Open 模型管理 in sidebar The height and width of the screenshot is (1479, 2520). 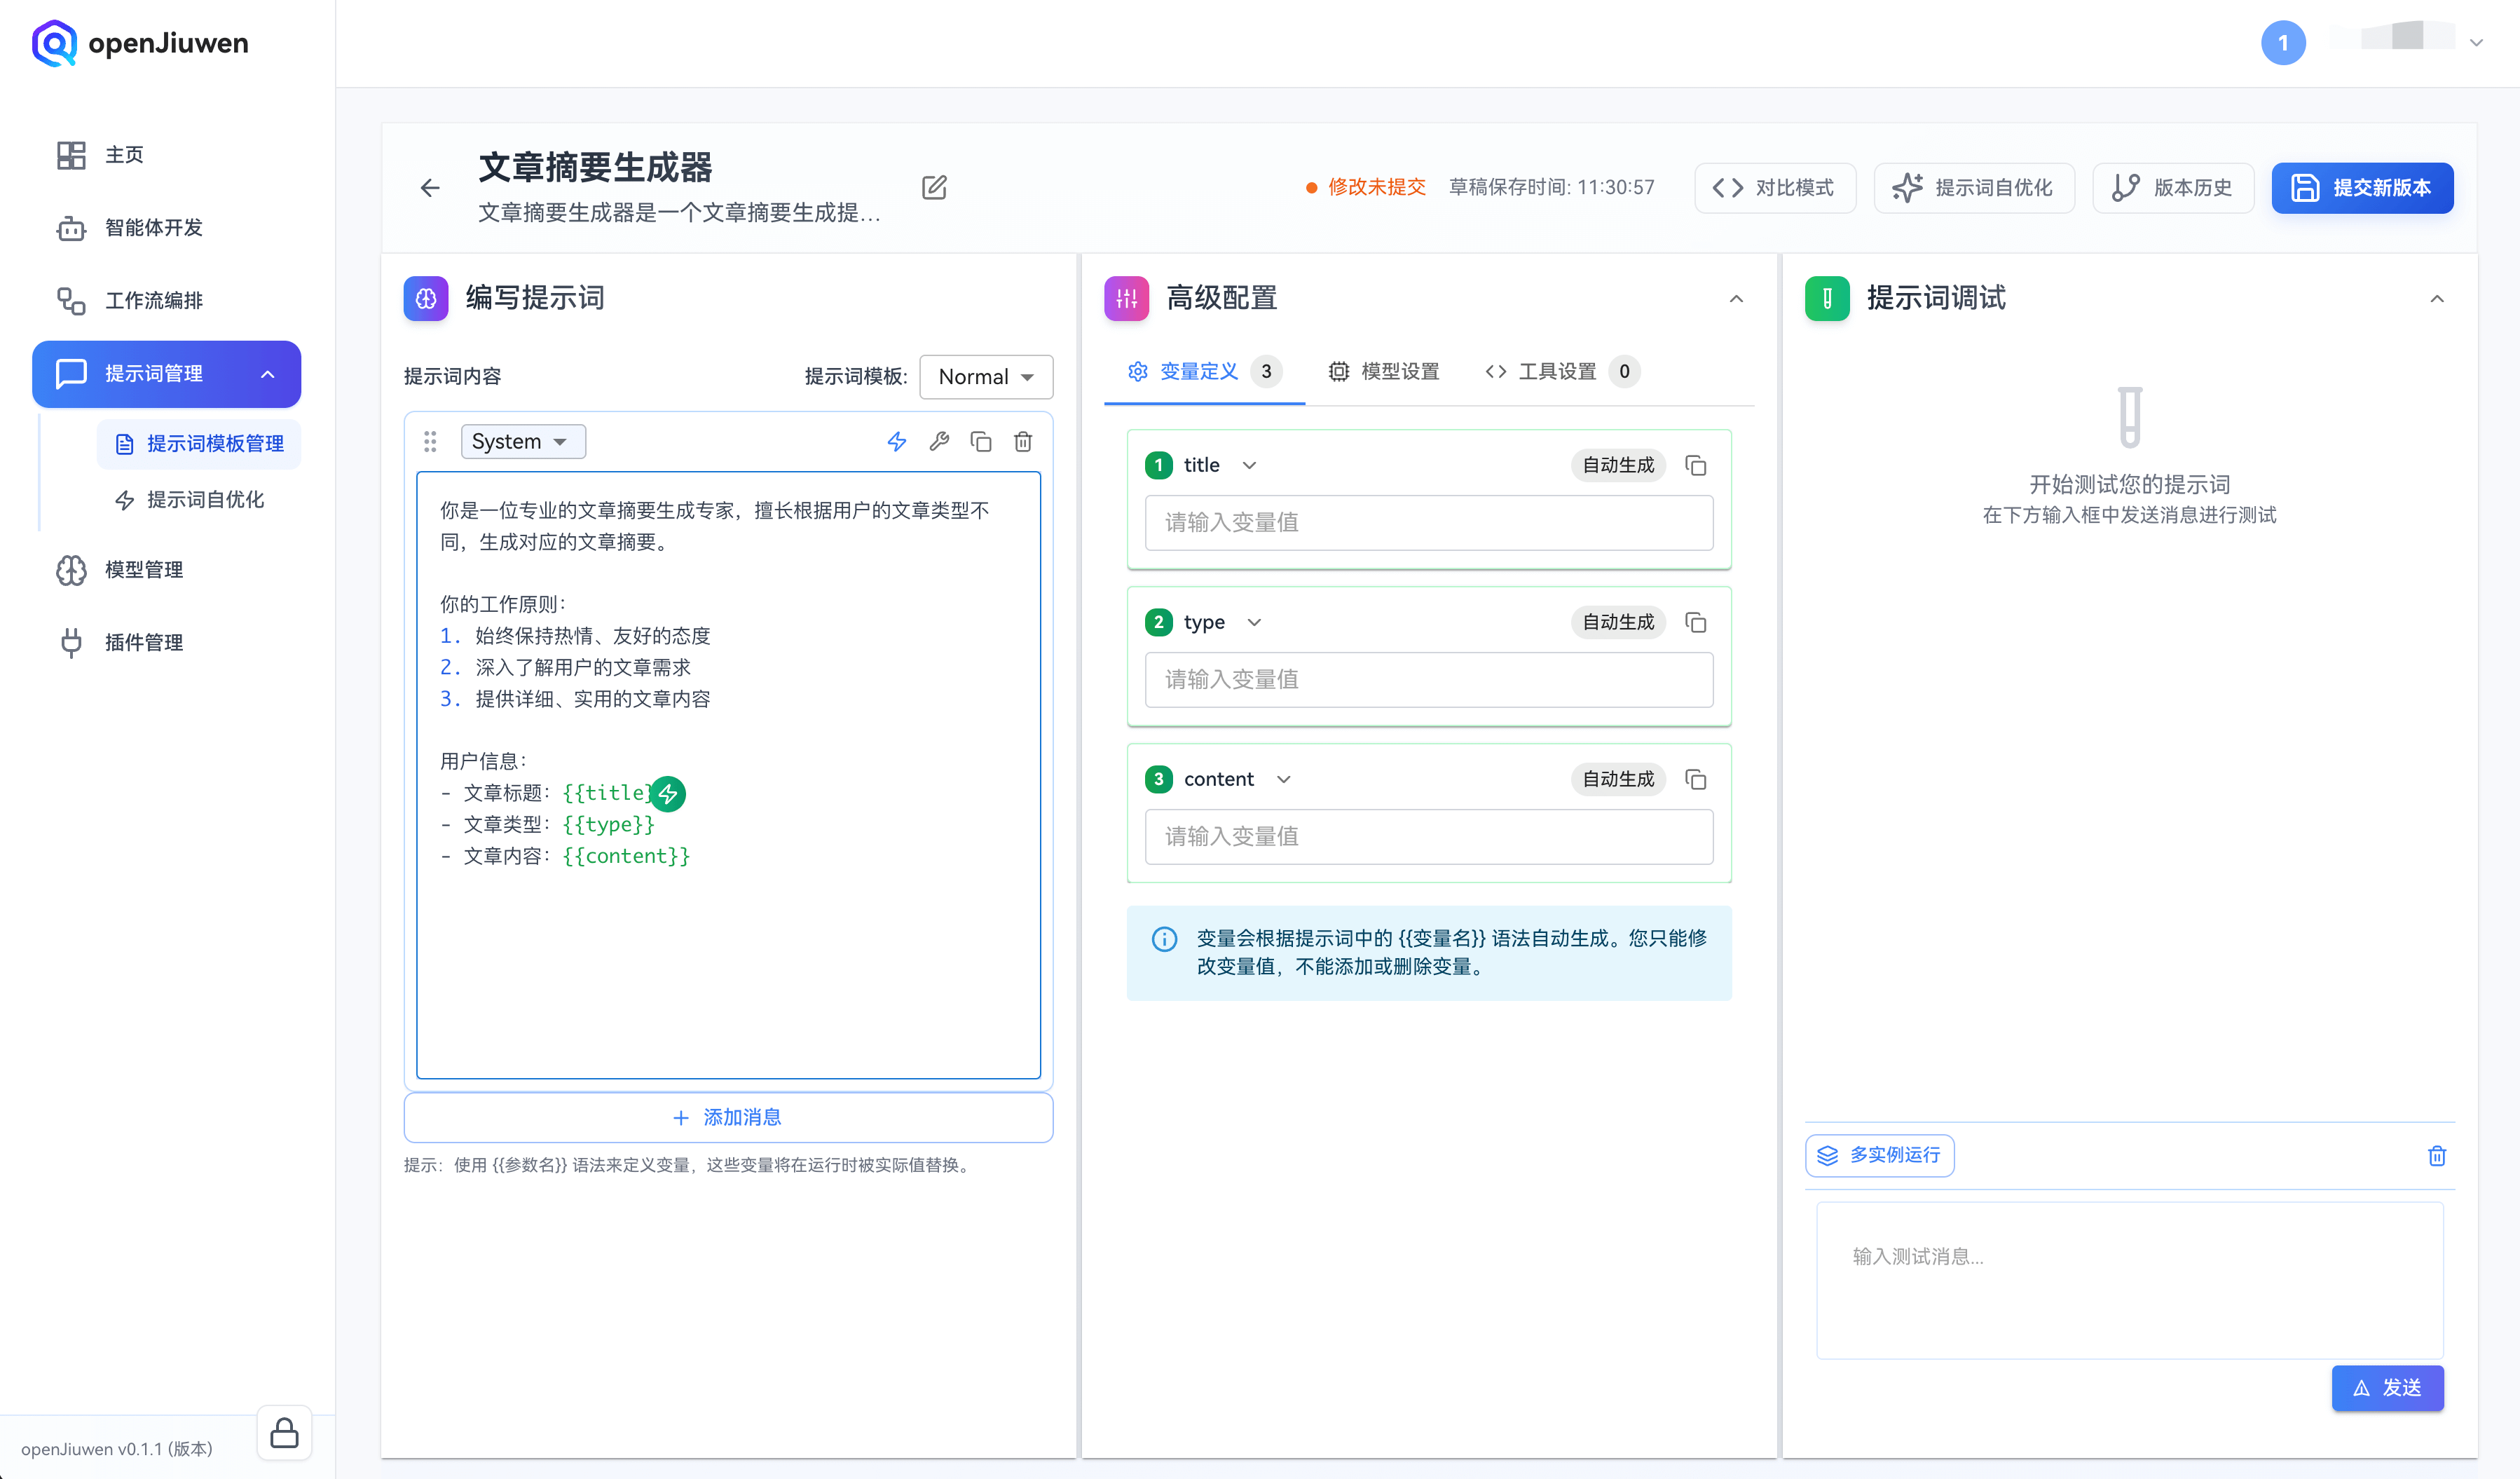tap(119, 570)
